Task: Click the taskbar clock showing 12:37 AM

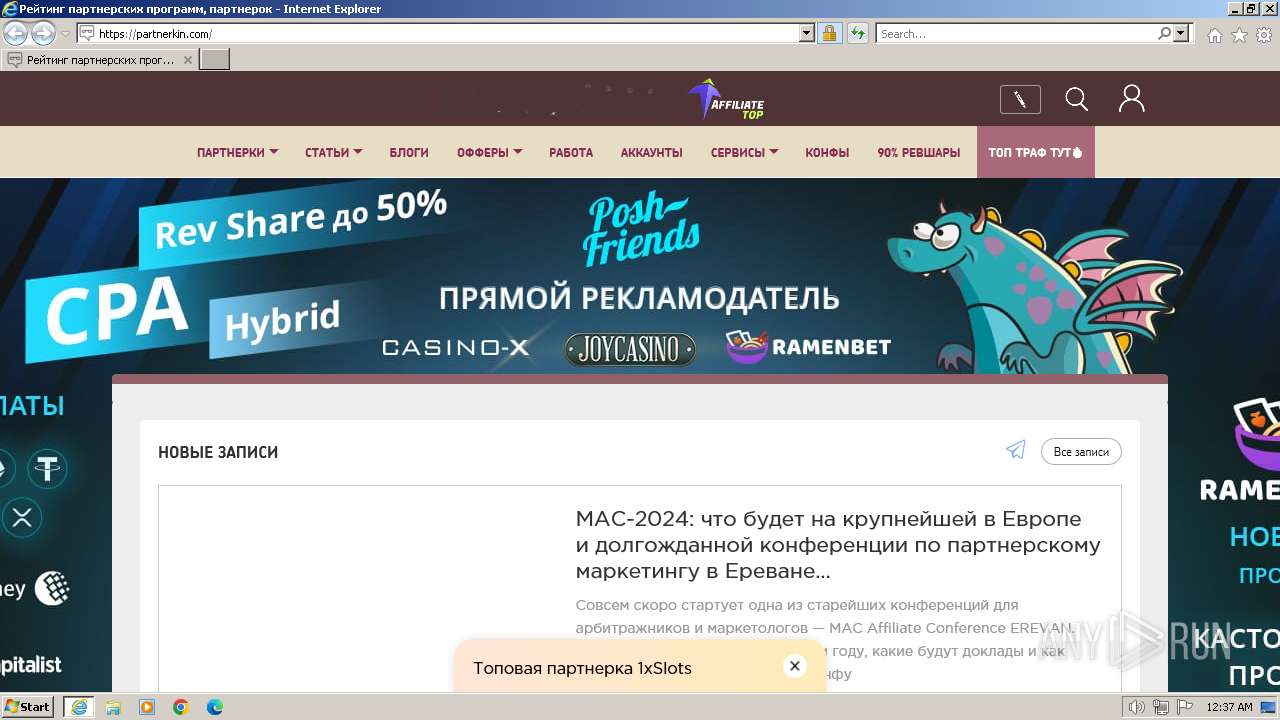Action: (x=1229, y=707)
